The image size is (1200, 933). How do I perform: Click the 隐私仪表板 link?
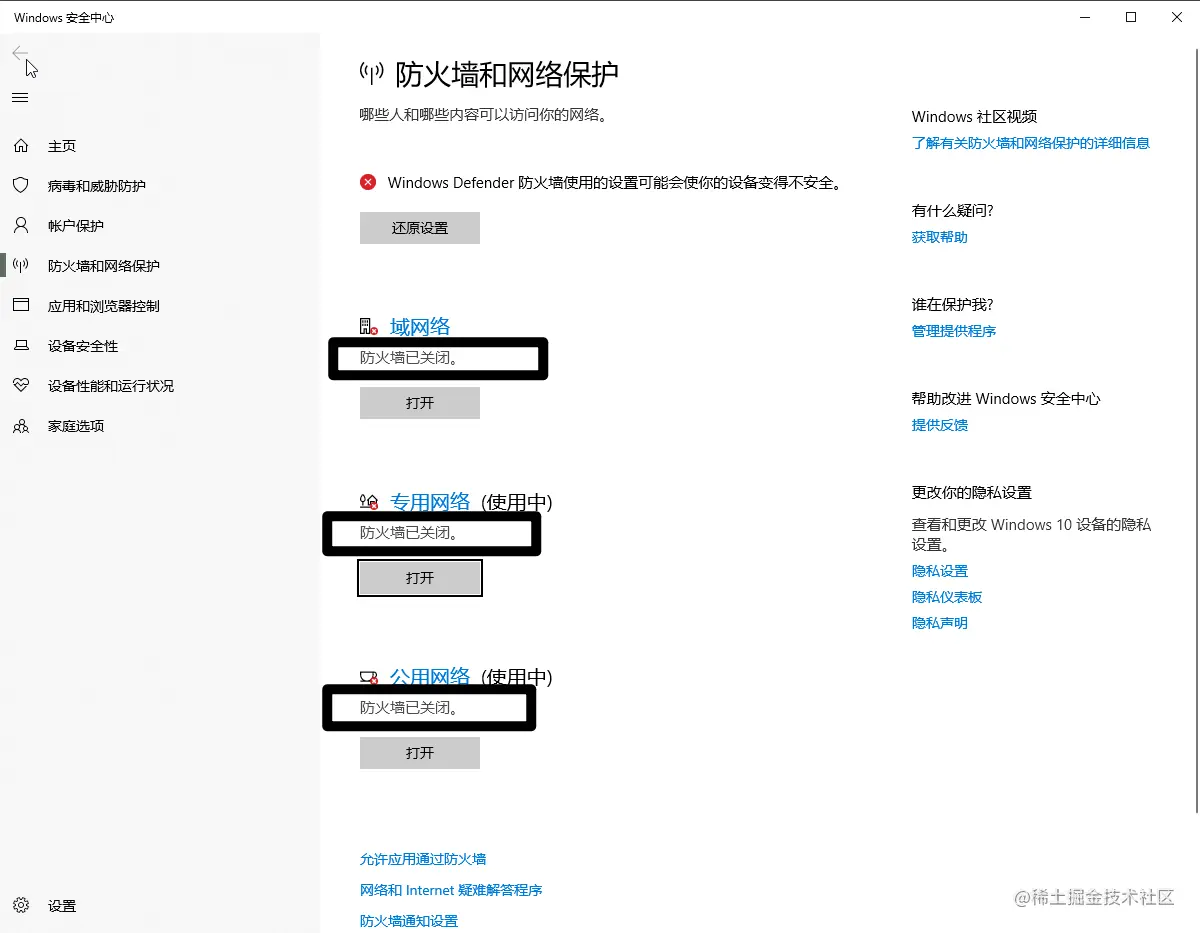(x=947, y=597)
